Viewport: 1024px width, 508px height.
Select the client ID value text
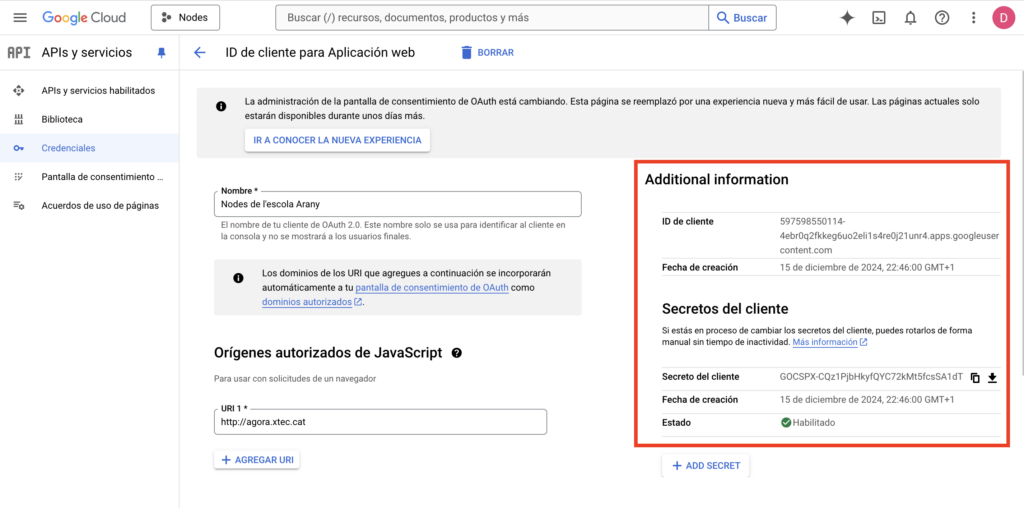tap(889, 235)
